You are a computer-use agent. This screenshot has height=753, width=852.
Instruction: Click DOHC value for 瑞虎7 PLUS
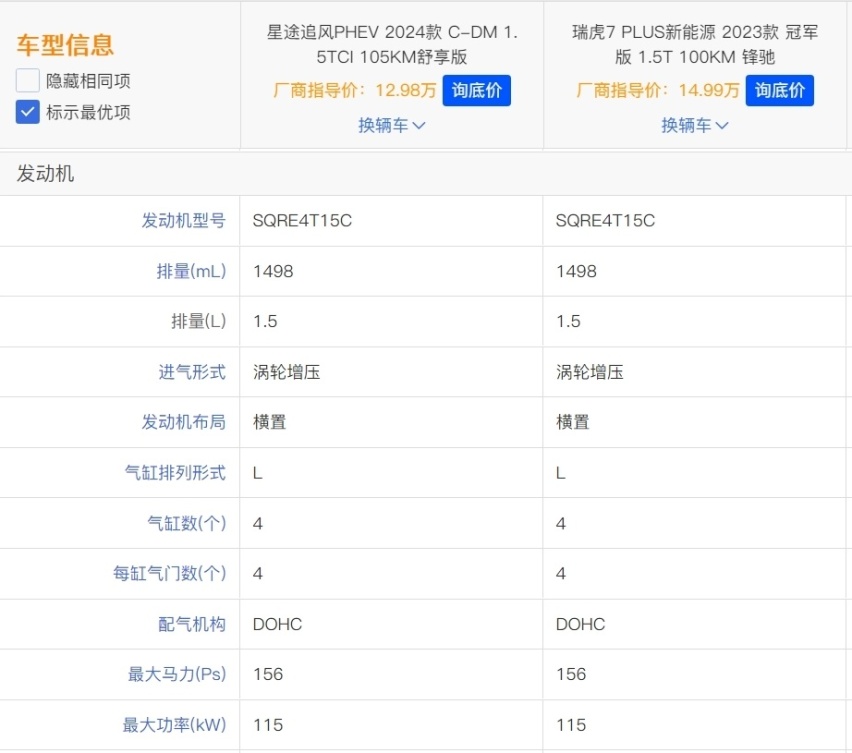[580, 624]
